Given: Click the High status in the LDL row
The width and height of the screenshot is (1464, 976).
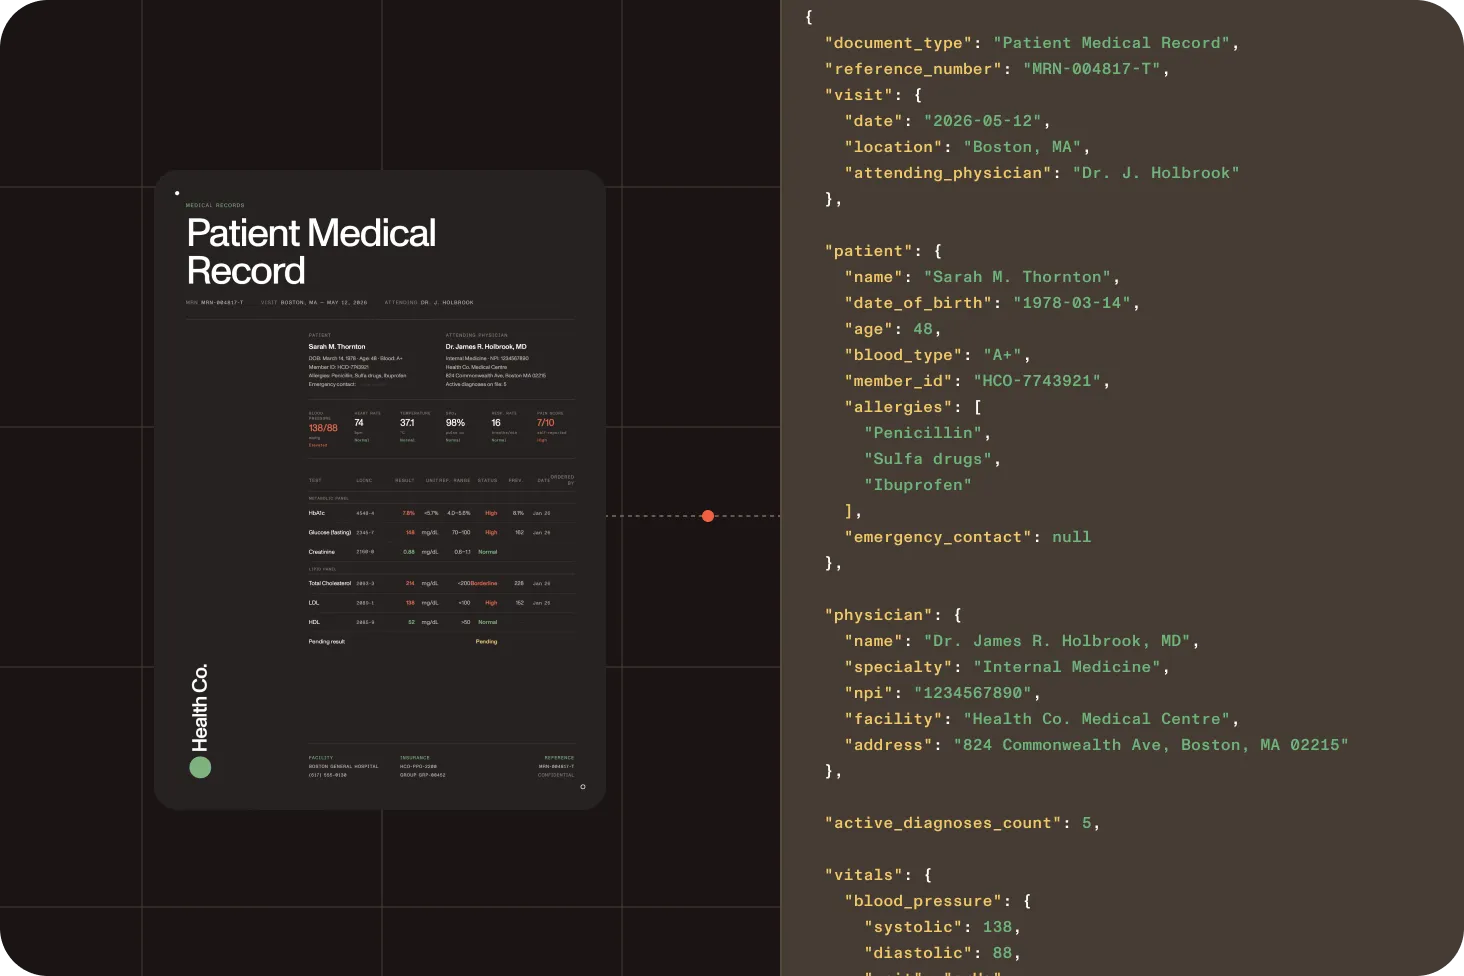Looking at the screenshot, I should (491, 603).
